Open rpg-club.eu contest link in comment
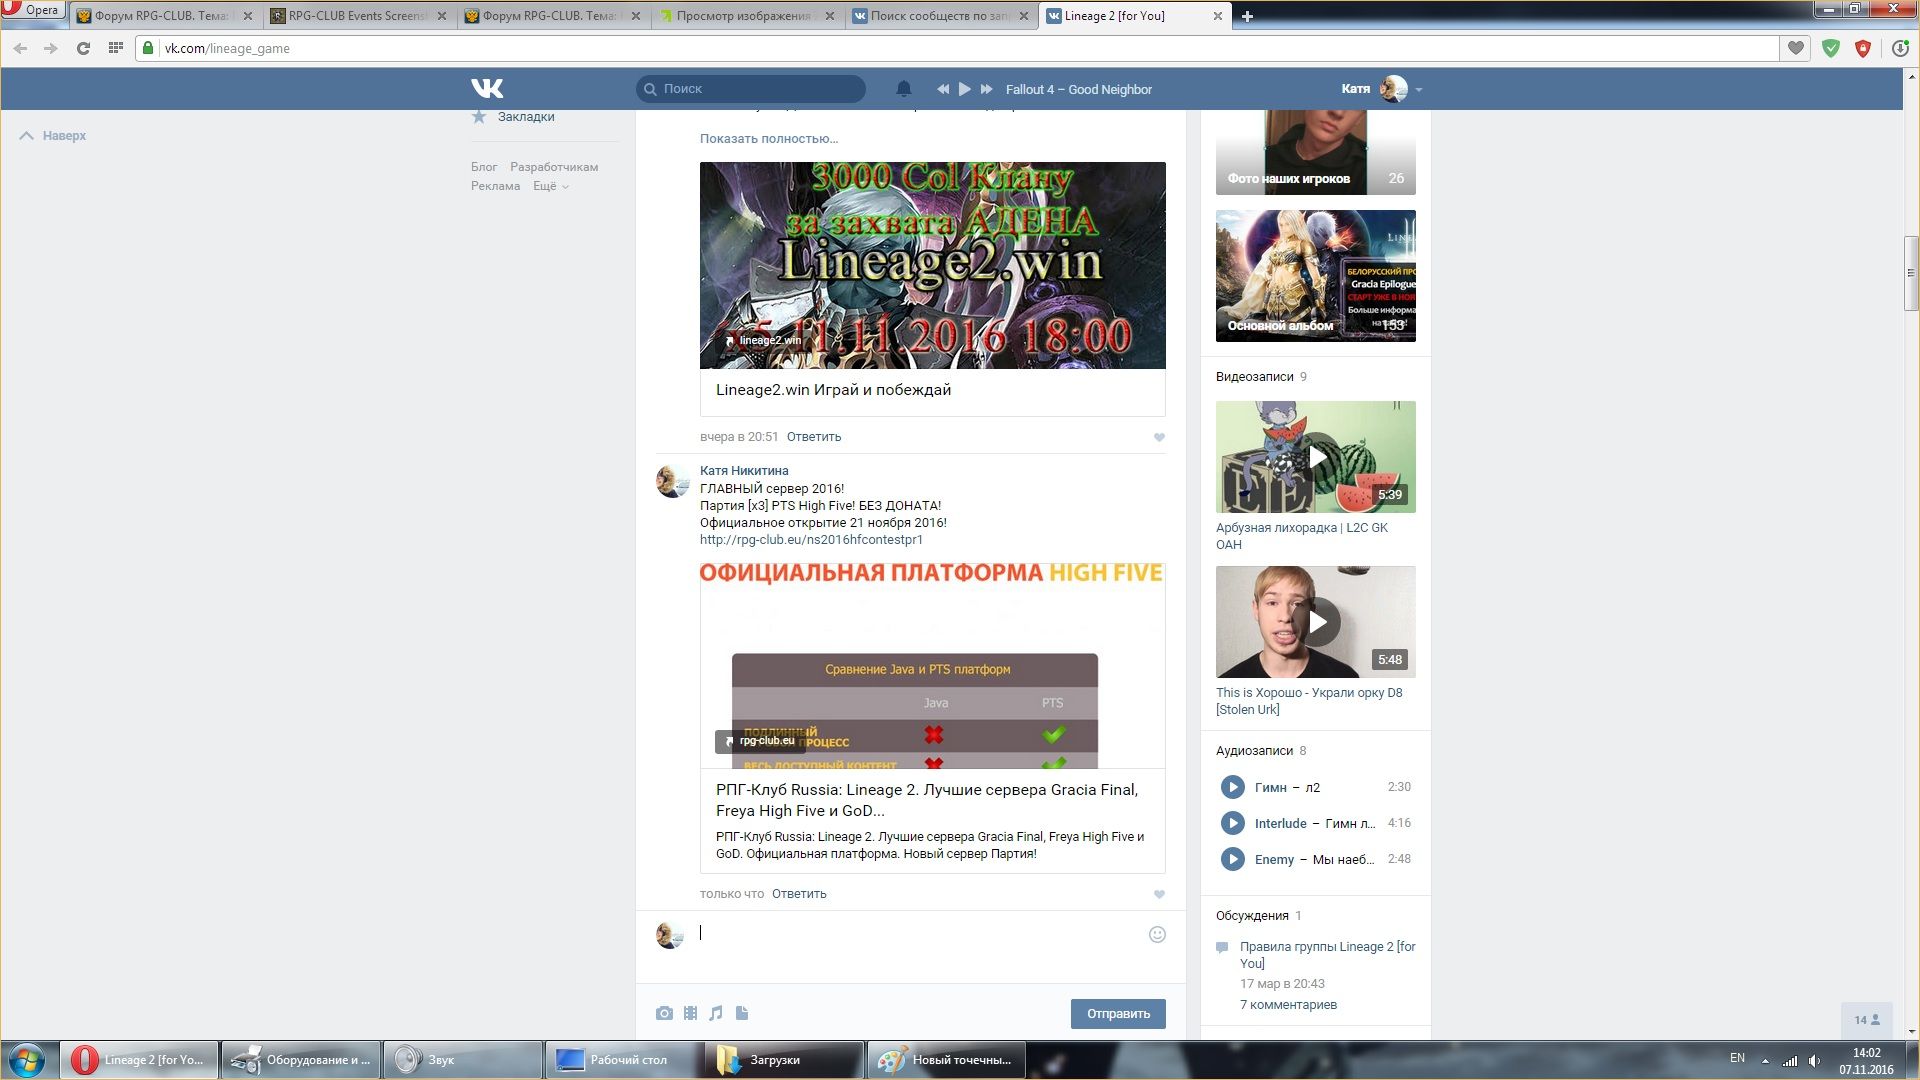 (x=810, y=539)
